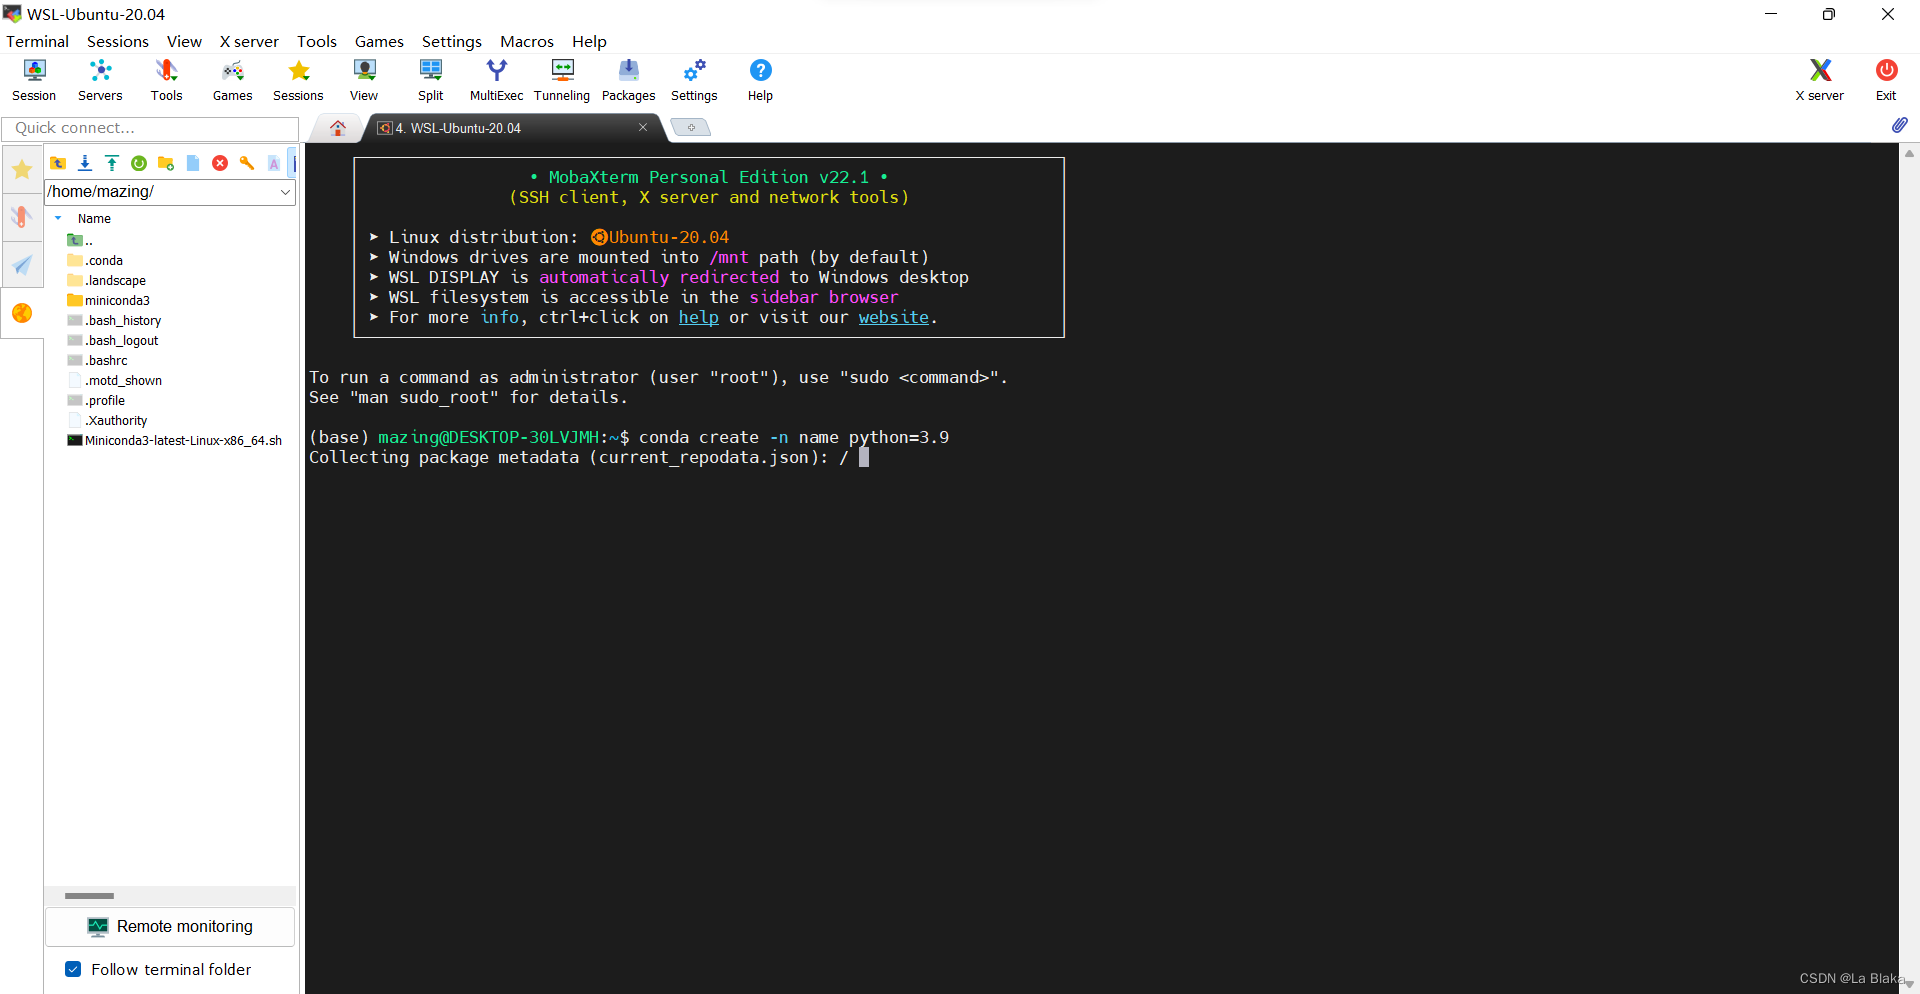
Task: Download a file from the remote browser
Action: tap(84, 163)
